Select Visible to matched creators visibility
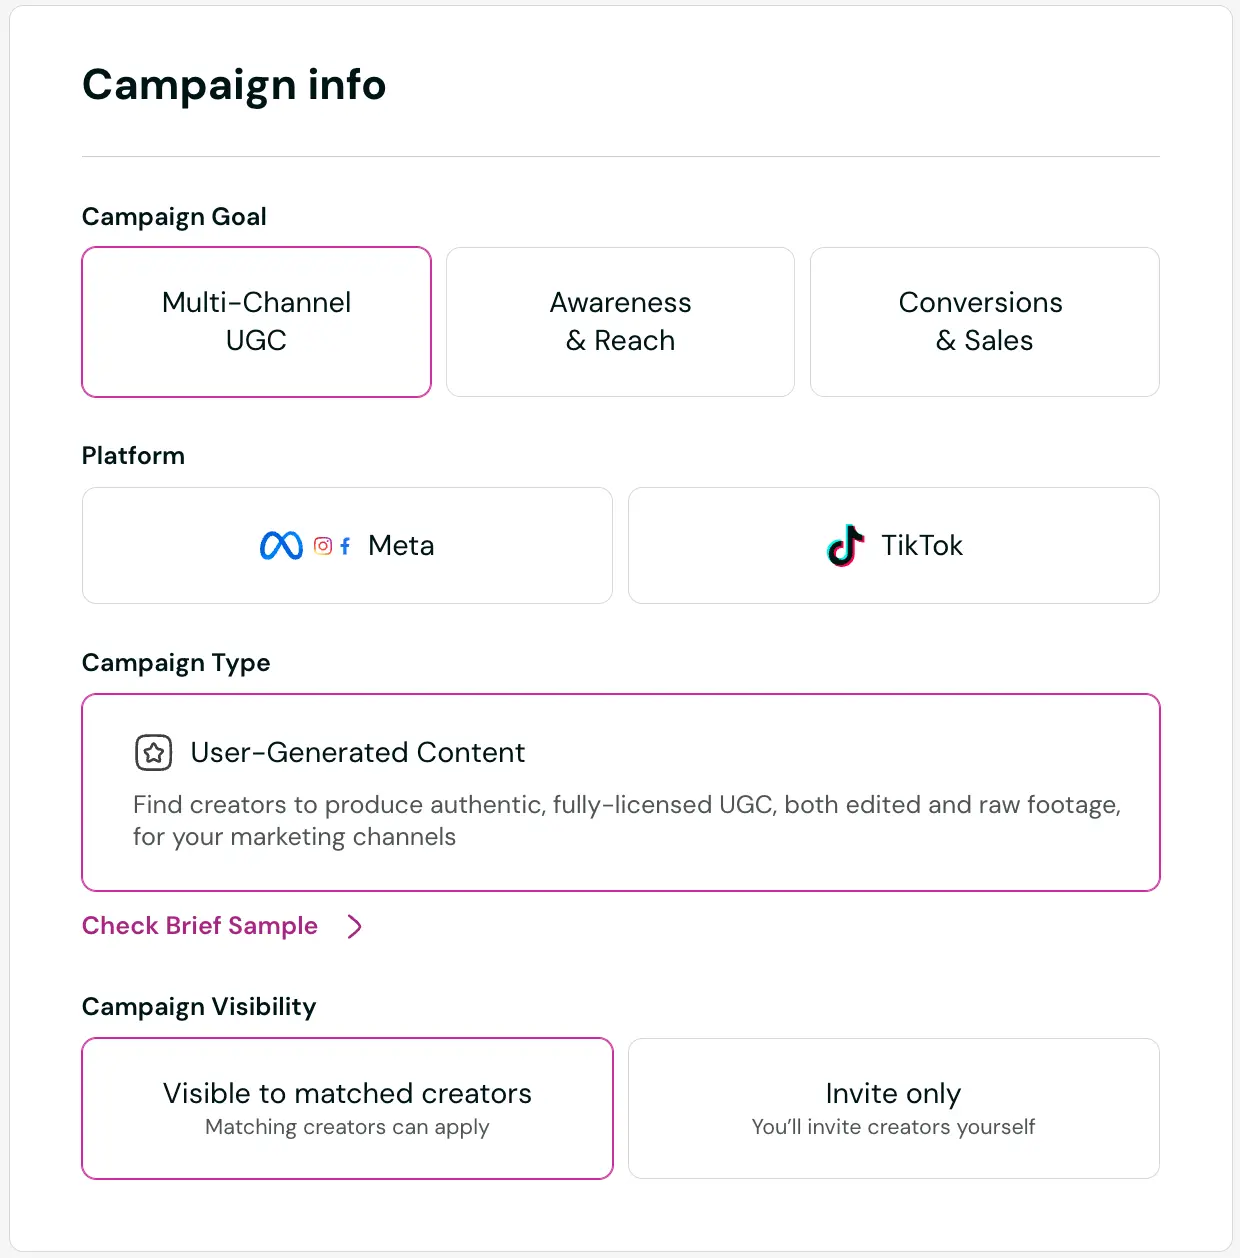This screenshot has width=1240, height=1258. click(347, 1108)
